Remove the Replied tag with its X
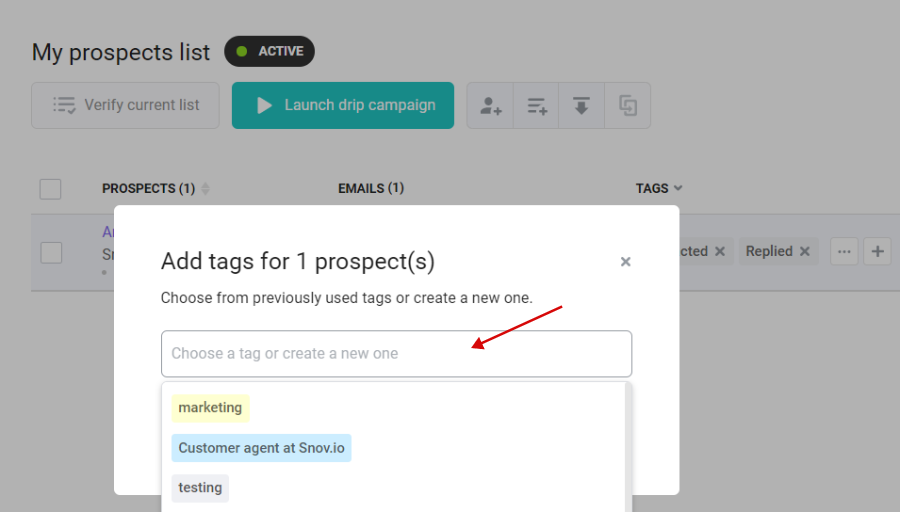 (x=805, y=251)
